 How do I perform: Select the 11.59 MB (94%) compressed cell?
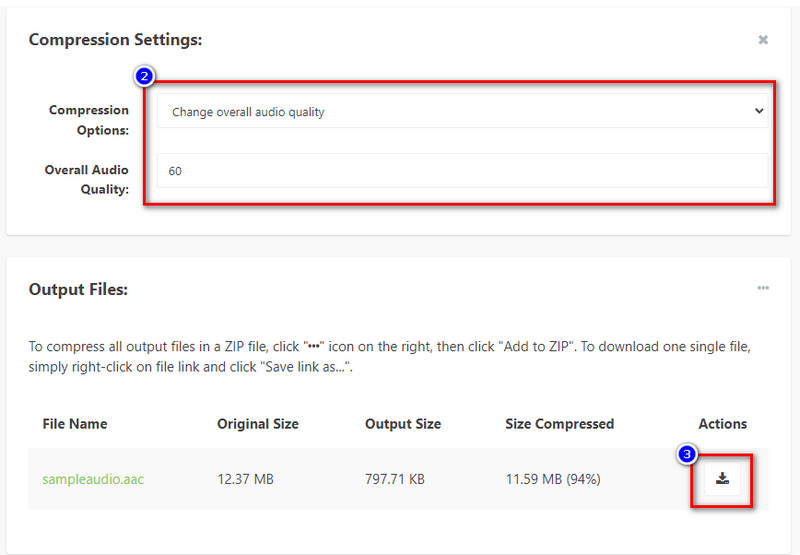[553, 479]
